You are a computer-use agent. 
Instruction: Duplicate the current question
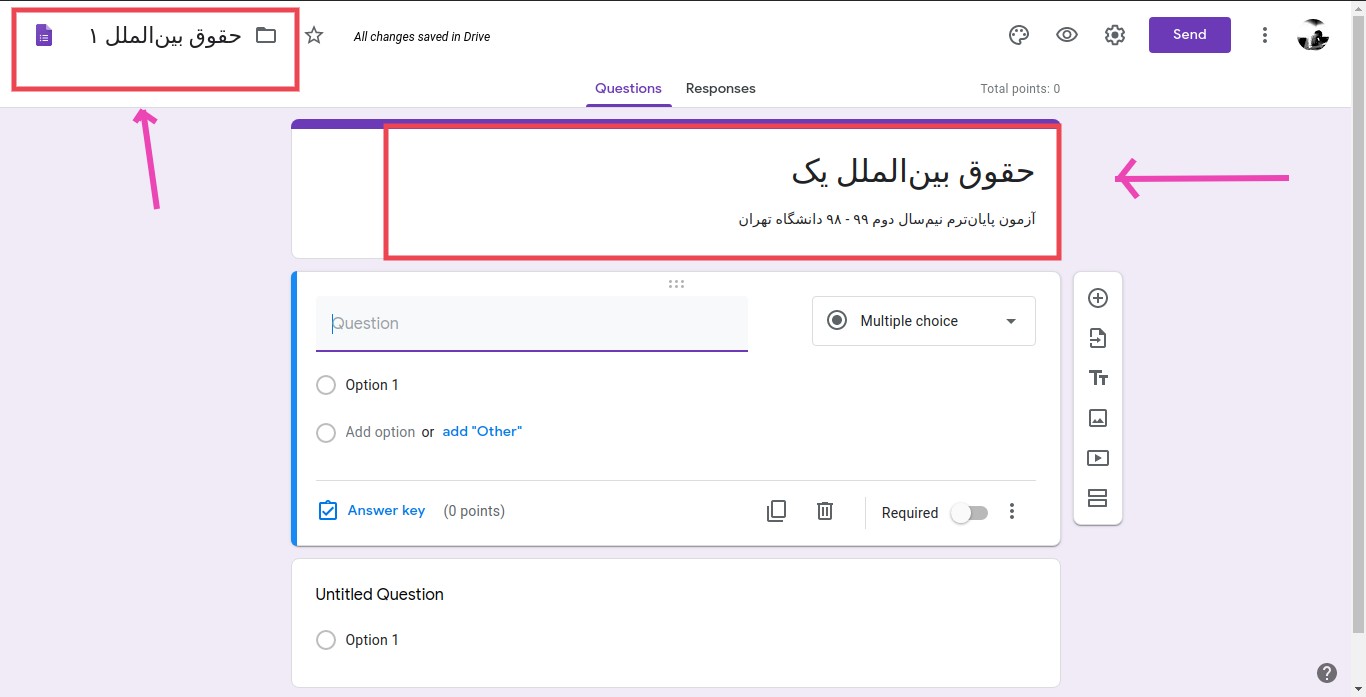pyautogui.click(x=776, y=511)
